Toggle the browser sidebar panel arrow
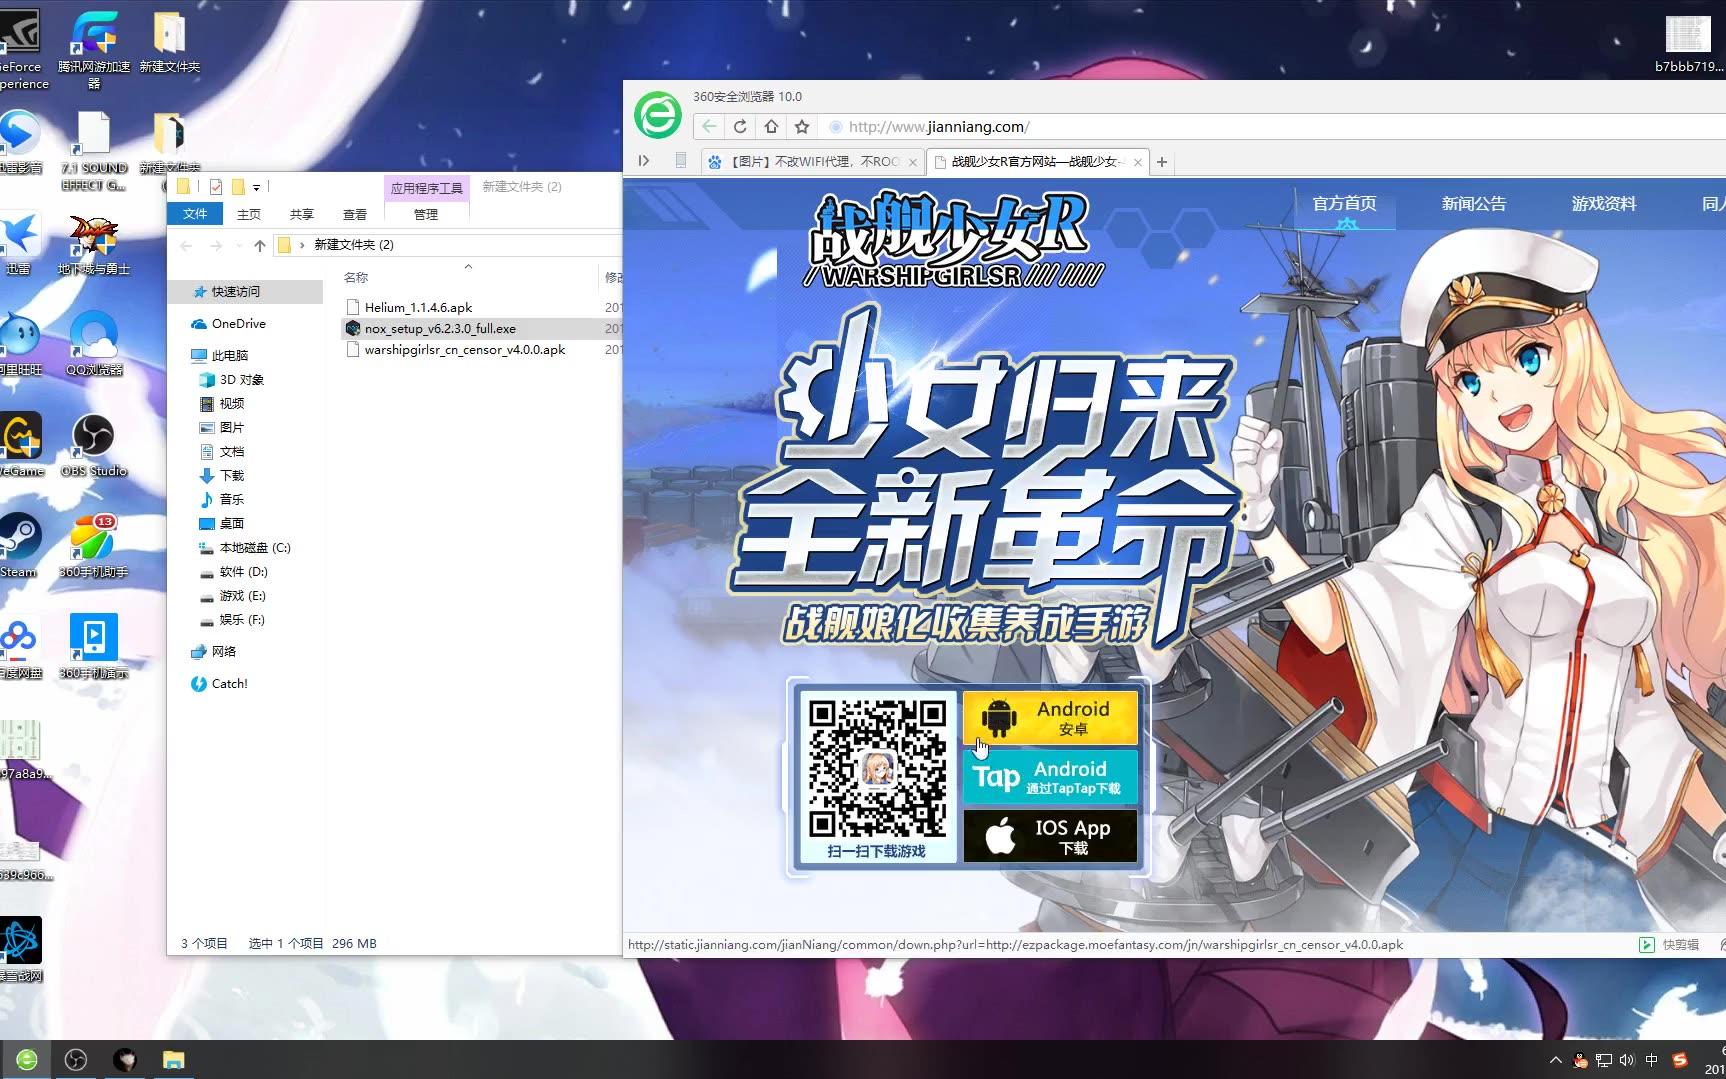 tap(644, 161)
